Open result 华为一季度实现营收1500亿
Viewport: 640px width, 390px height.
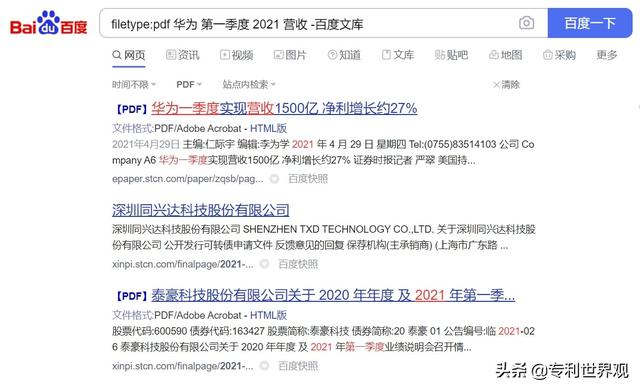click(284, 109)
